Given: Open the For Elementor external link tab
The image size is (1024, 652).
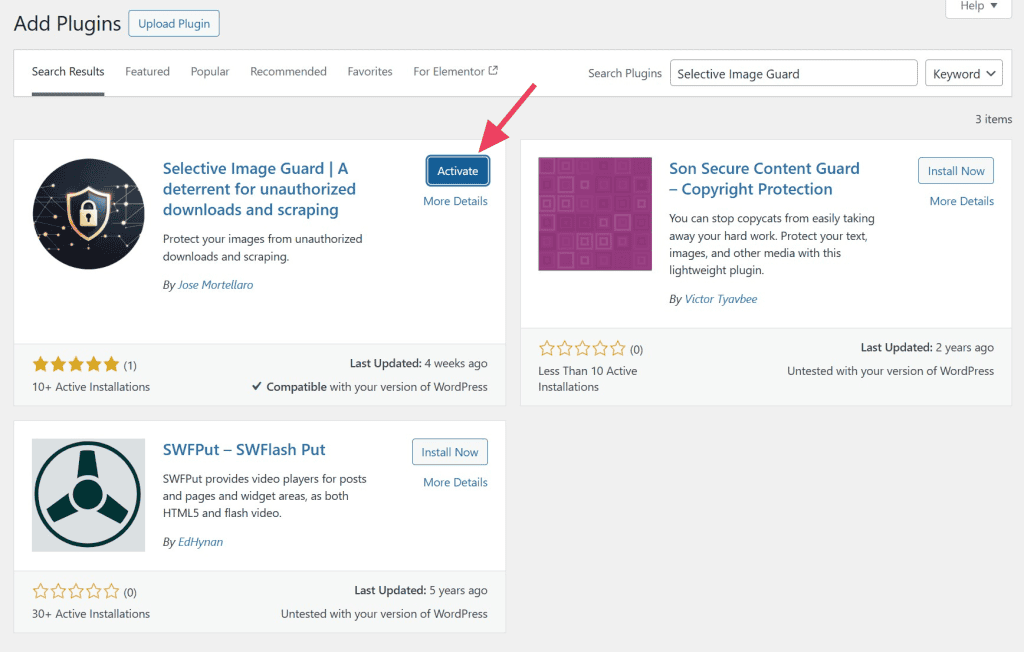Looking at the screenshot, I should [x=455, y=72].
